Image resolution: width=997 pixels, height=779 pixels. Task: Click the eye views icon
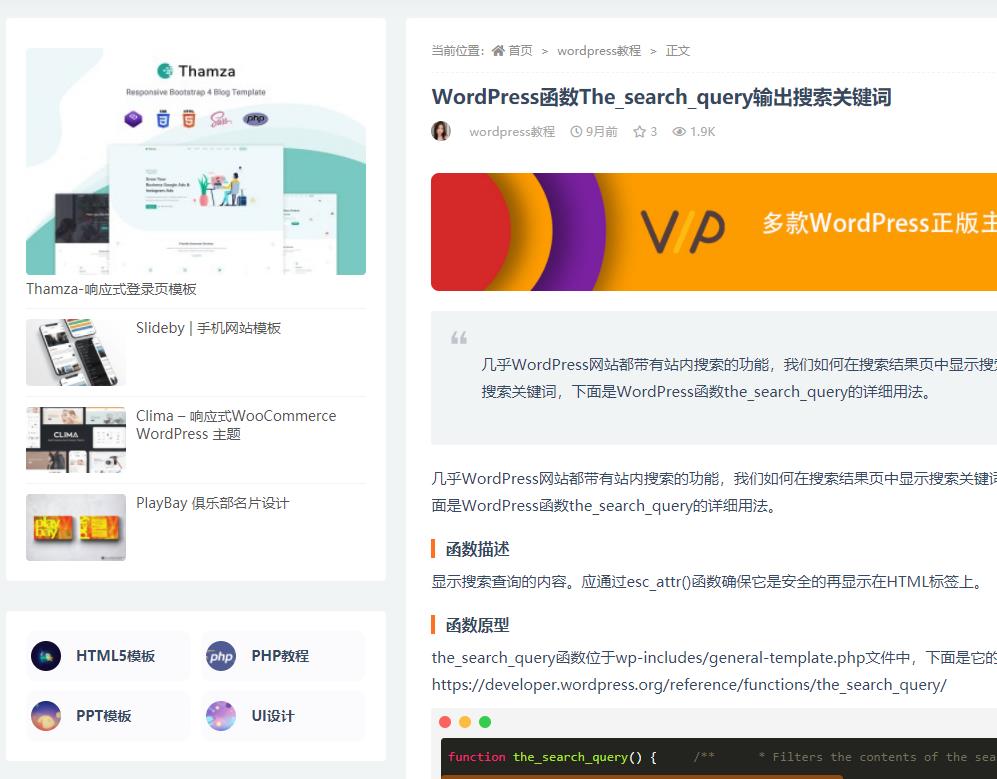click(679, 132)
